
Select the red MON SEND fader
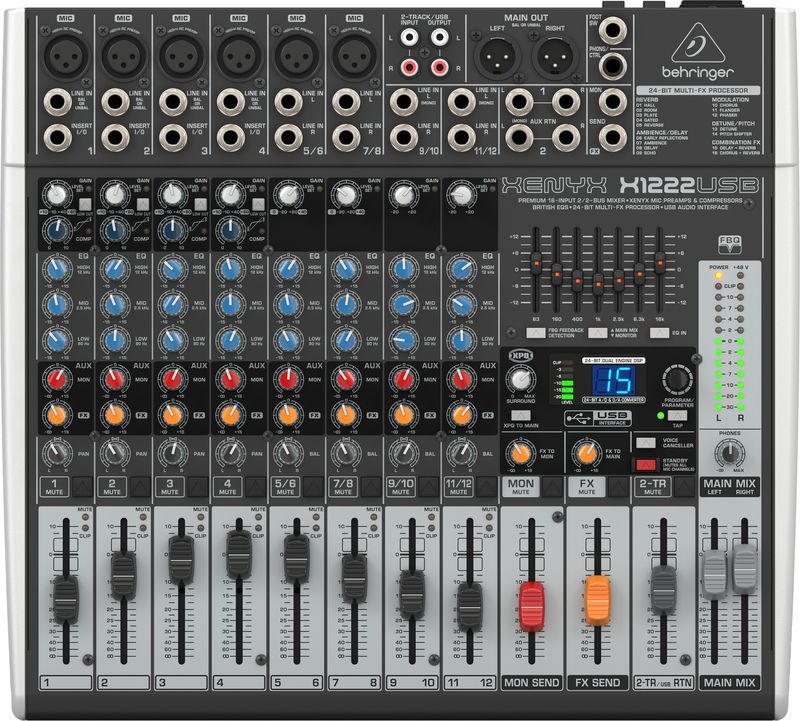click(532, 605)
